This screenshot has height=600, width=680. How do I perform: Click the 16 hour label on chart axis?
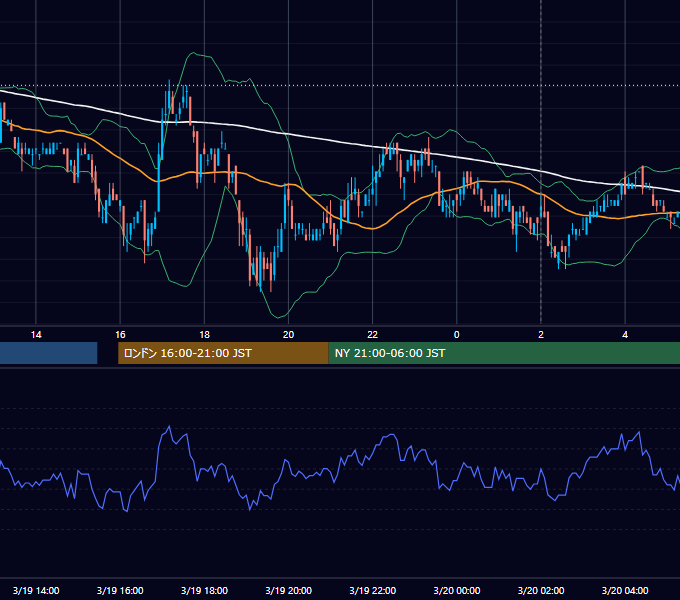(120, 335)
